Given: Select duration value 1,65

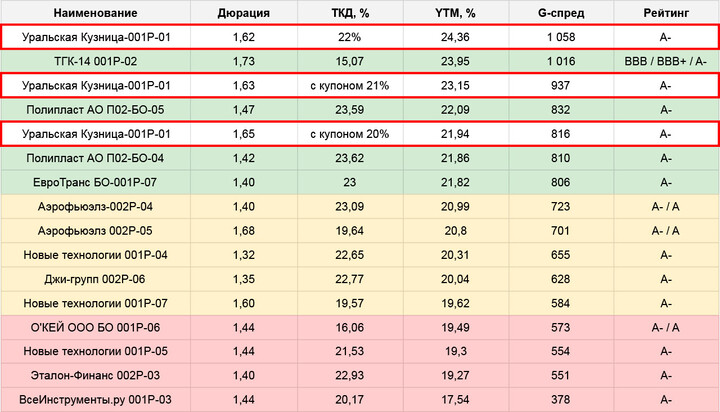Looking at the screenshot, I should point(243,134).
